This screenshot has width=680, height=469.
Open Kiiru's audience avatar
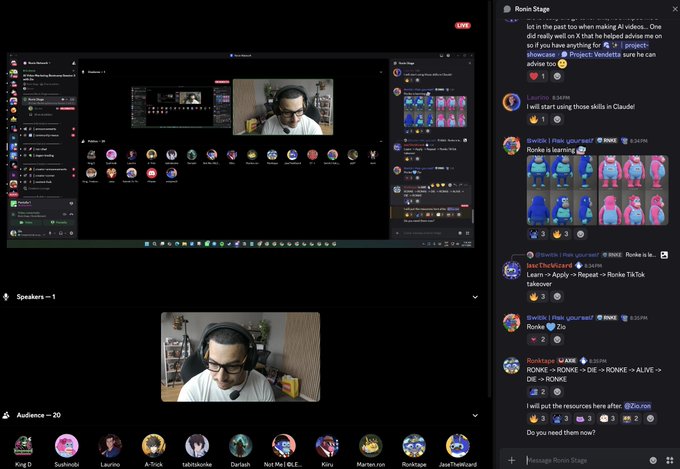pos(327,446)
